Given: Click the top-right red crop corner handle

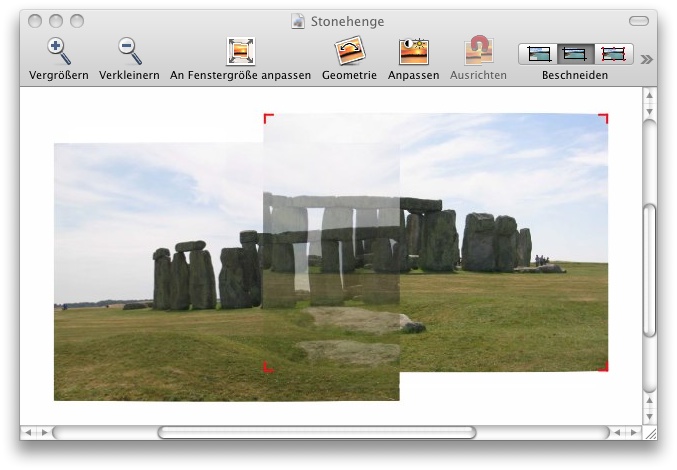Looking at the screenshot, I should point(603,118).
